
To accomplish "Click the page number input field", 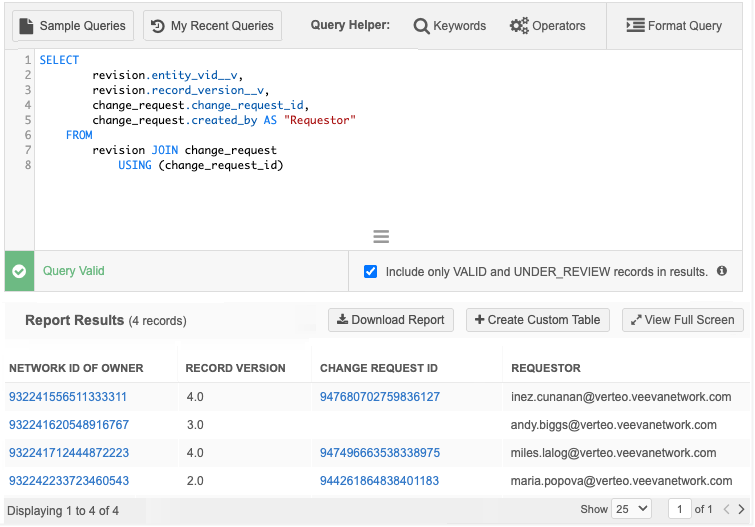I will [x=679, y=509].
